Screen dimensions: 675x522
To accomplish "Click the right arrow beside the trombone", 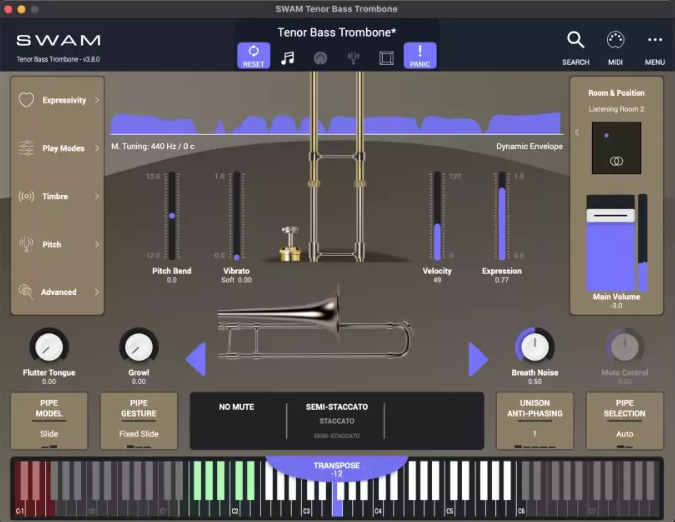I will click(x=478, y=359).
